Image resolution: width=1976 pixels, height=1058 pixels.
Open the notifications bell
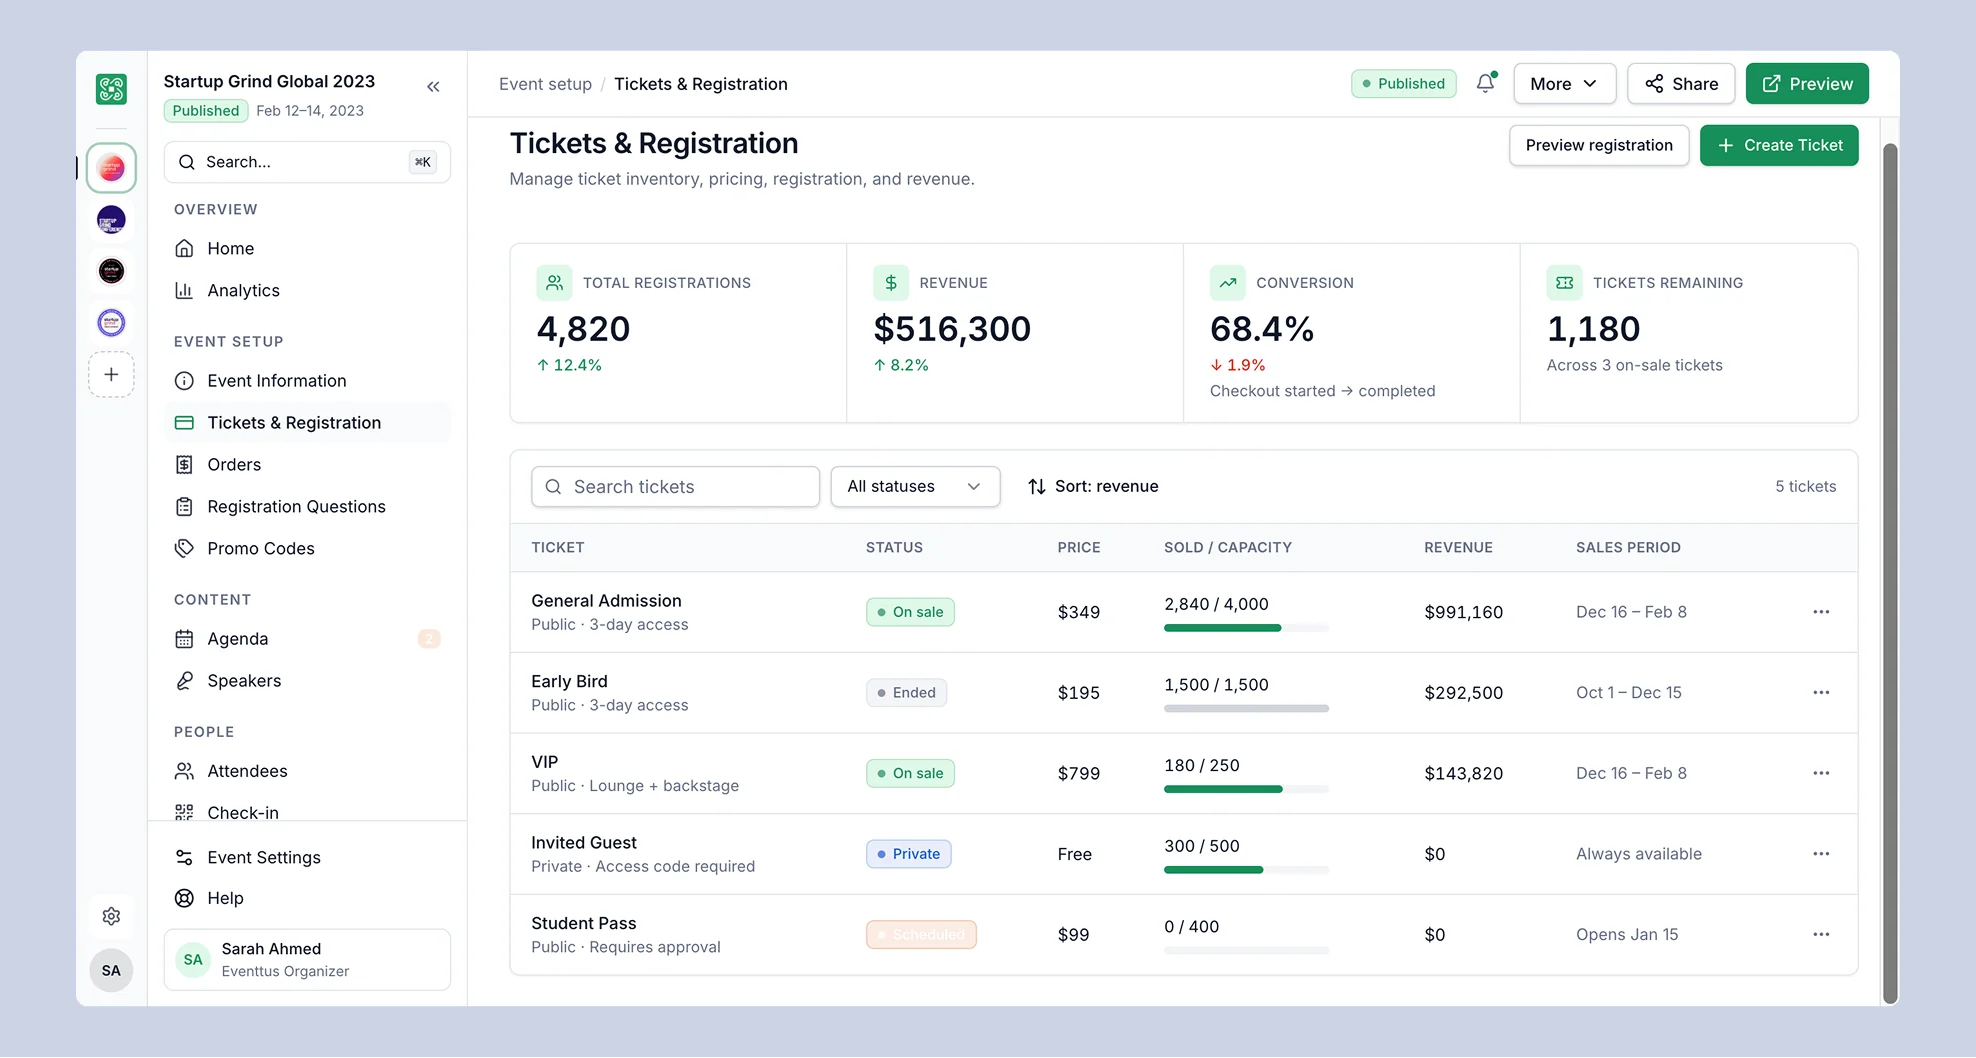[x=1485, y=84]
